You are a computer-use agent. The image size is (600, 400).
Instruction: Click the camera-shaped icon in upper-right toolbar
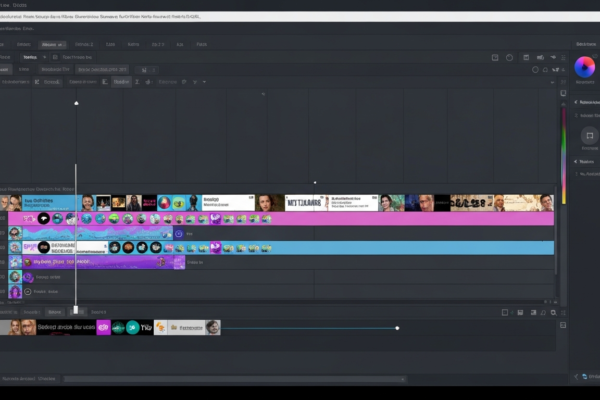(x=540, y=57)
